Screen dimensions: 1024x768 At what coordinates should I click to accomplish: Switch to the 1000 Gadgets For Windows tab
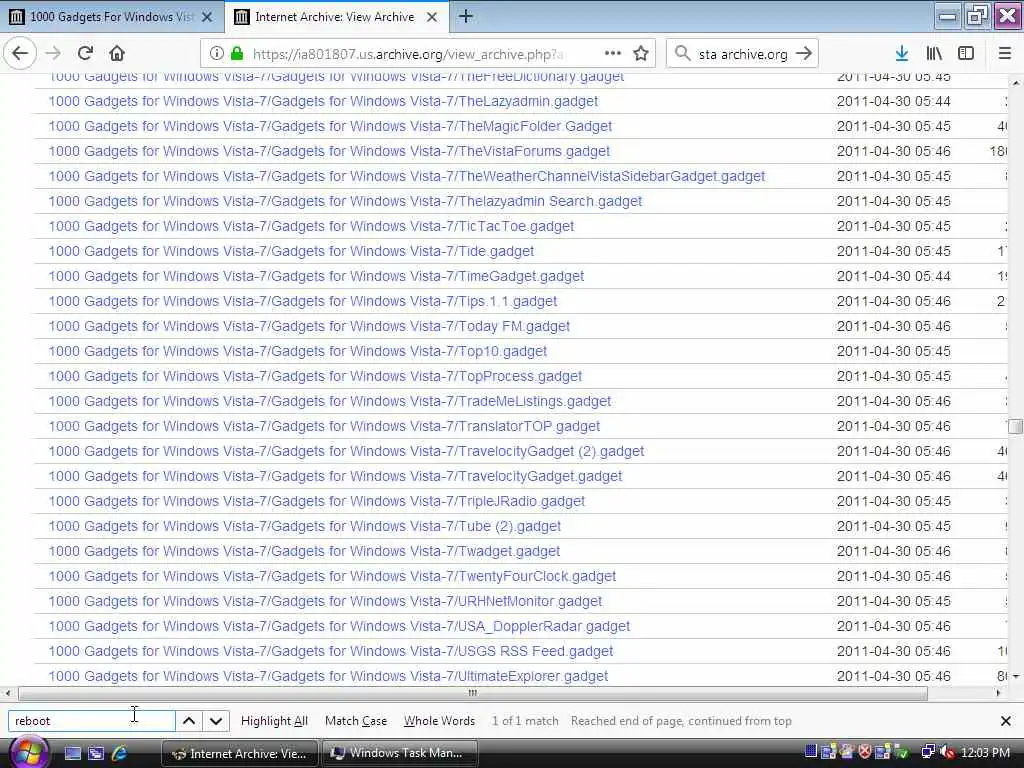click(x=112, y=17)
